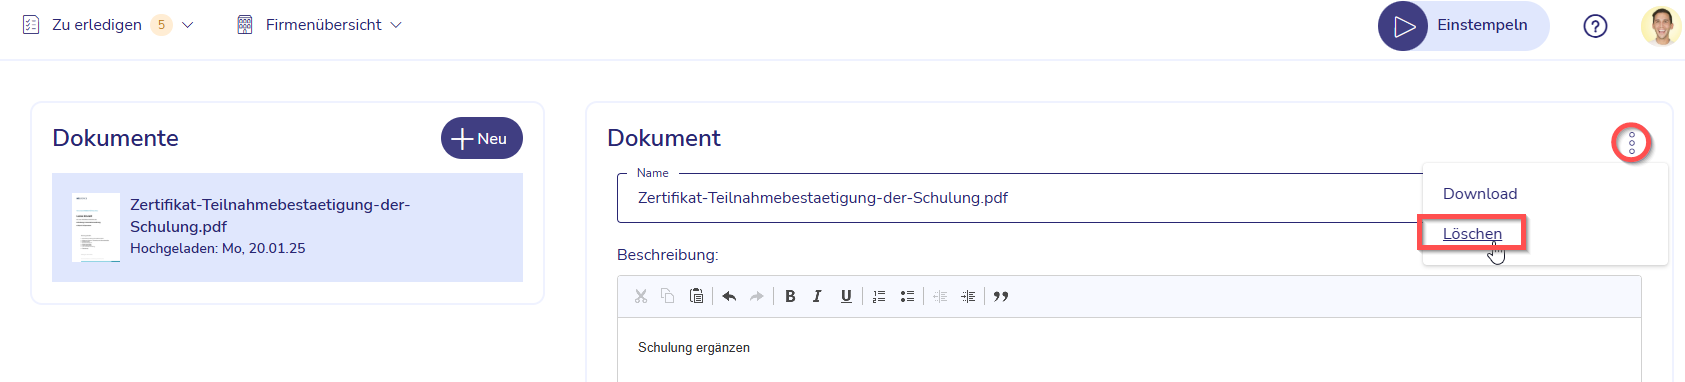
Task: Click the block quote icon
Action: (x=1001, y=296)
